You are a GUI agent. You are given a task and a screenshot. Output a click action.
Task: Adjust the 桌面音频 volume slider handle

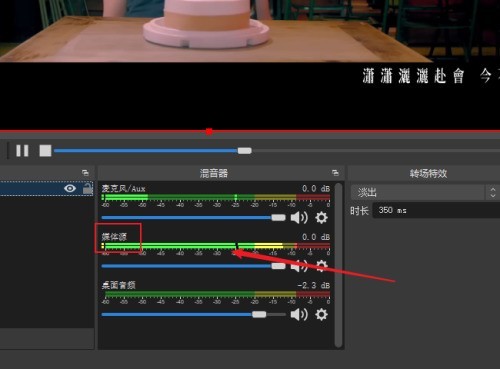point(259,314)
